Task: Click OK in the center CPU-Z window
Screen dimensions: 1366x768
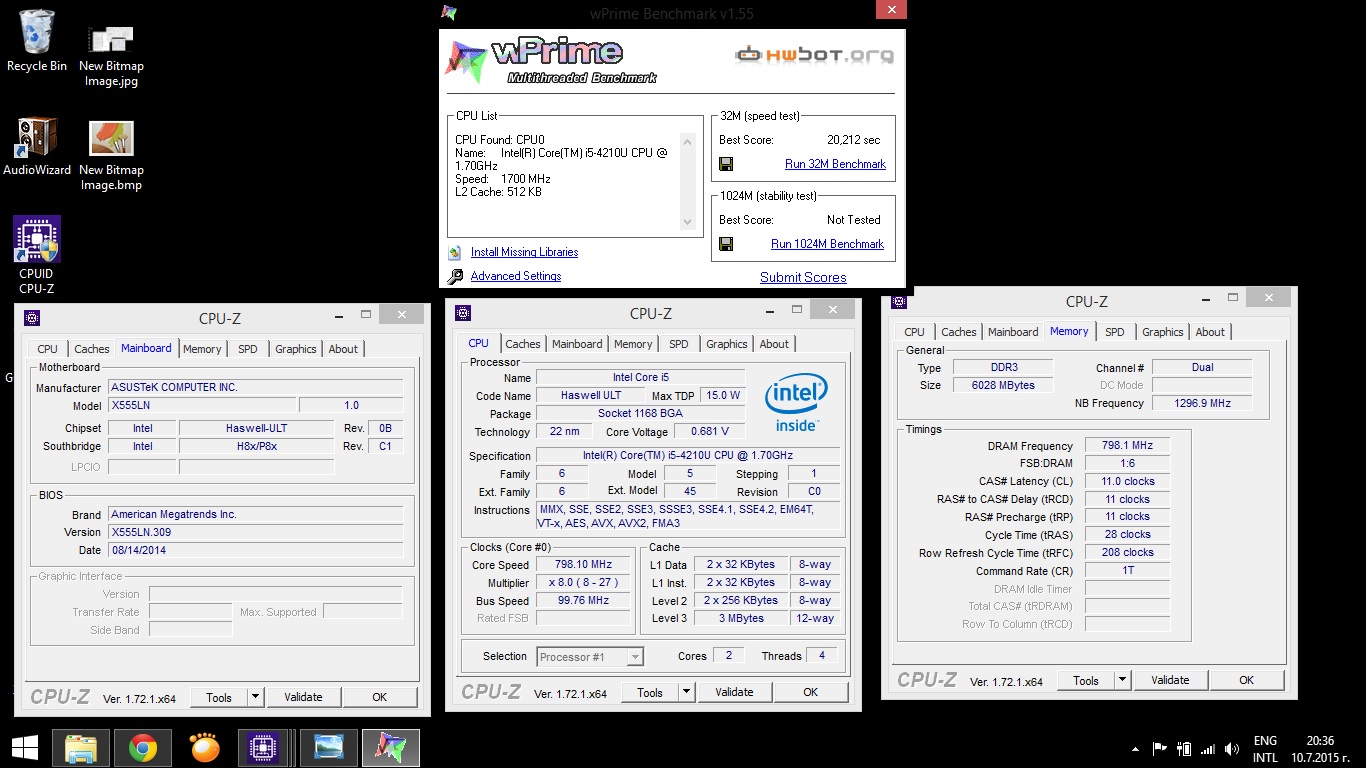Action: click(811, 692)
